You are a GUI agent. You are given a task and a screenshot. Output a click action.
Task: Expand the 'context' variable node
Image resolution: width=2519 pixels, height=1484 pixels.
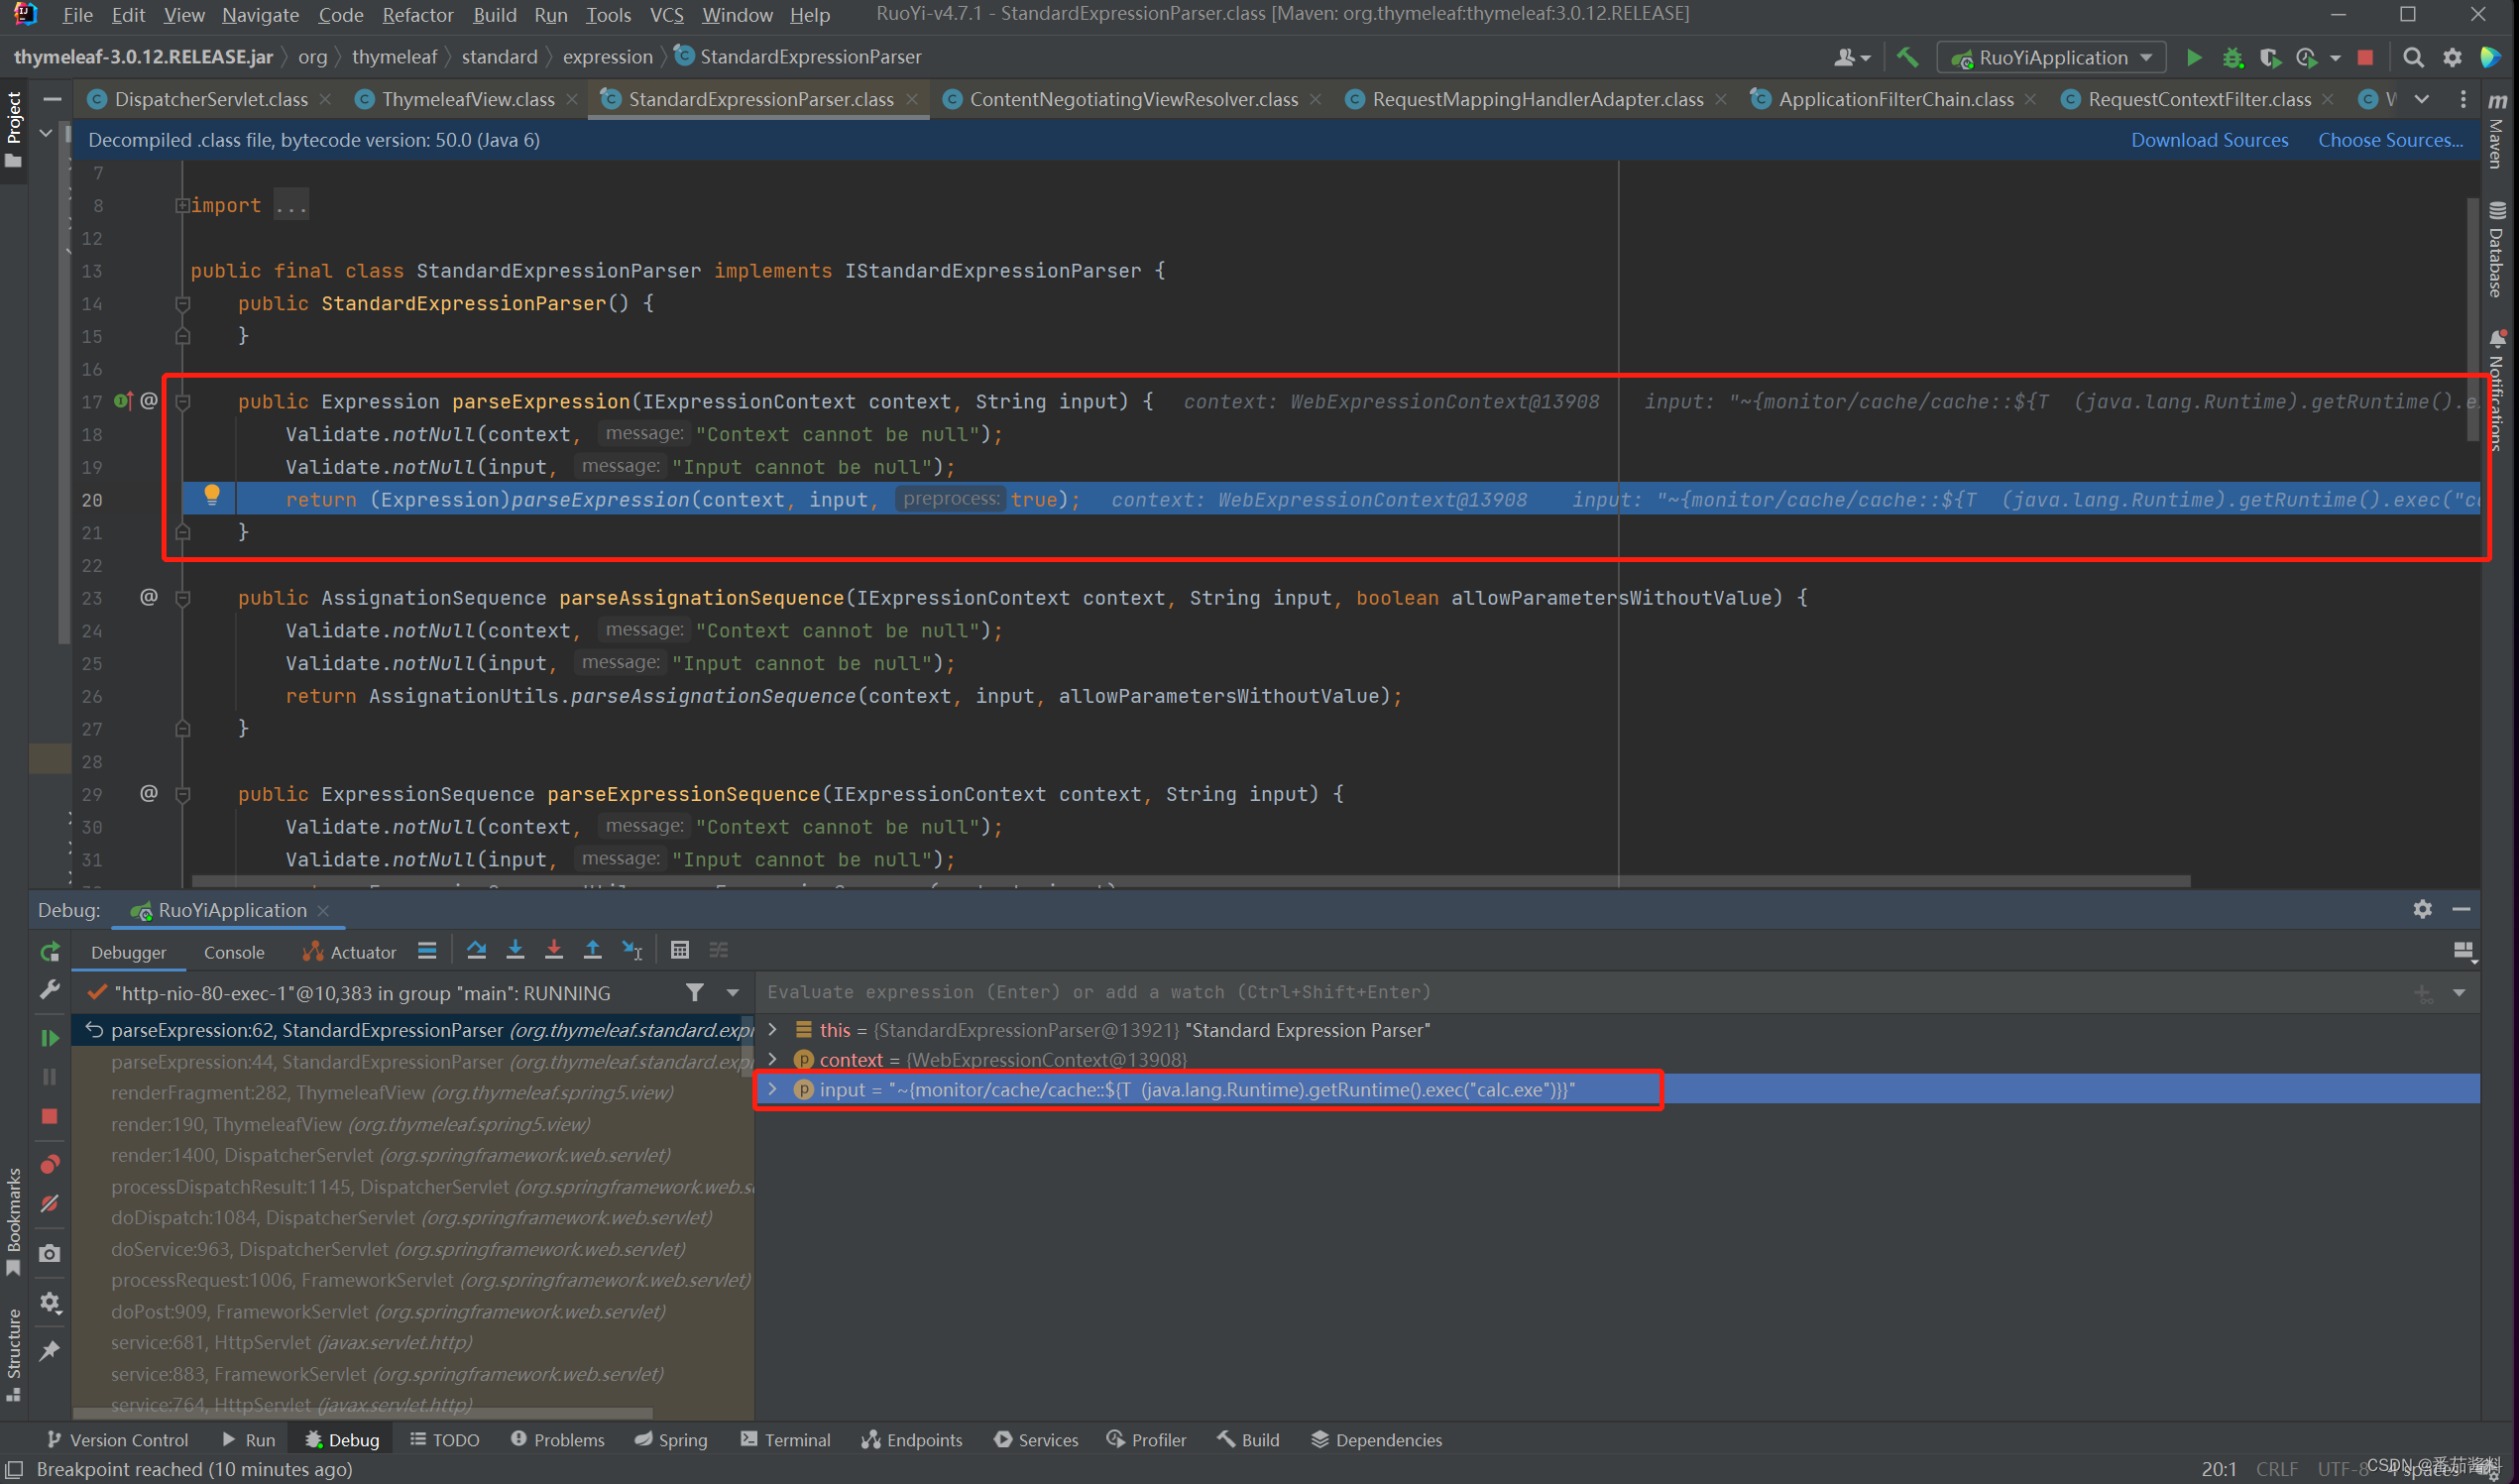coord(773,1058)
